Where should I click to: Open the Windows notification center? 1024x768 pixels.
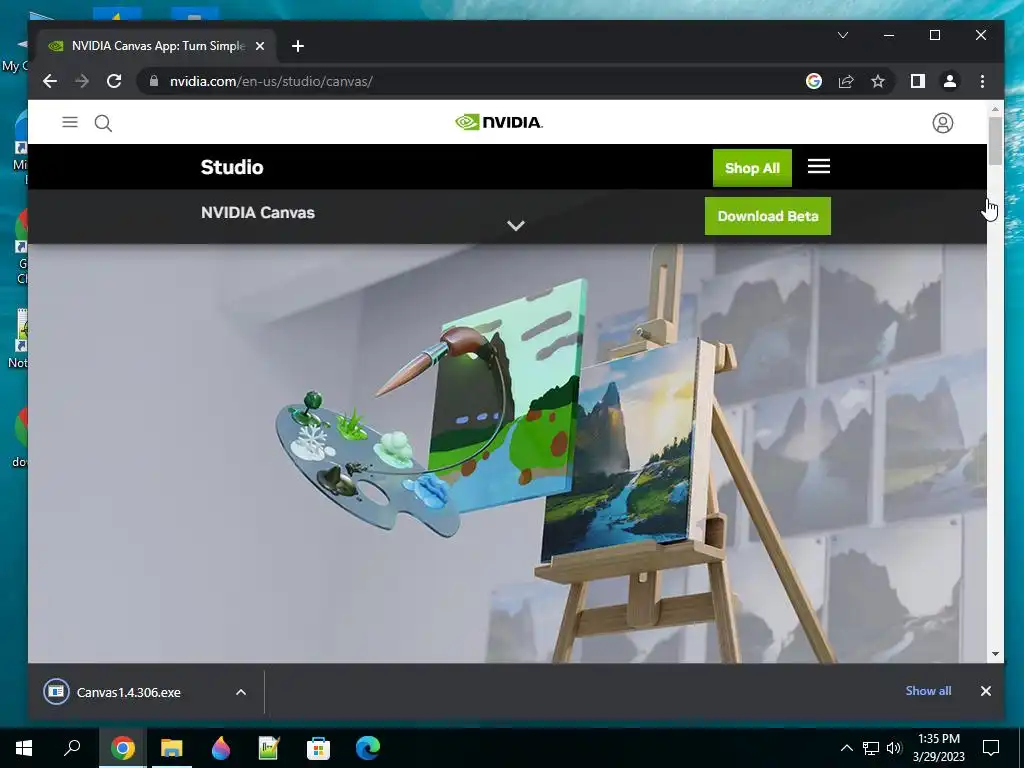click(x=991, y=748)
